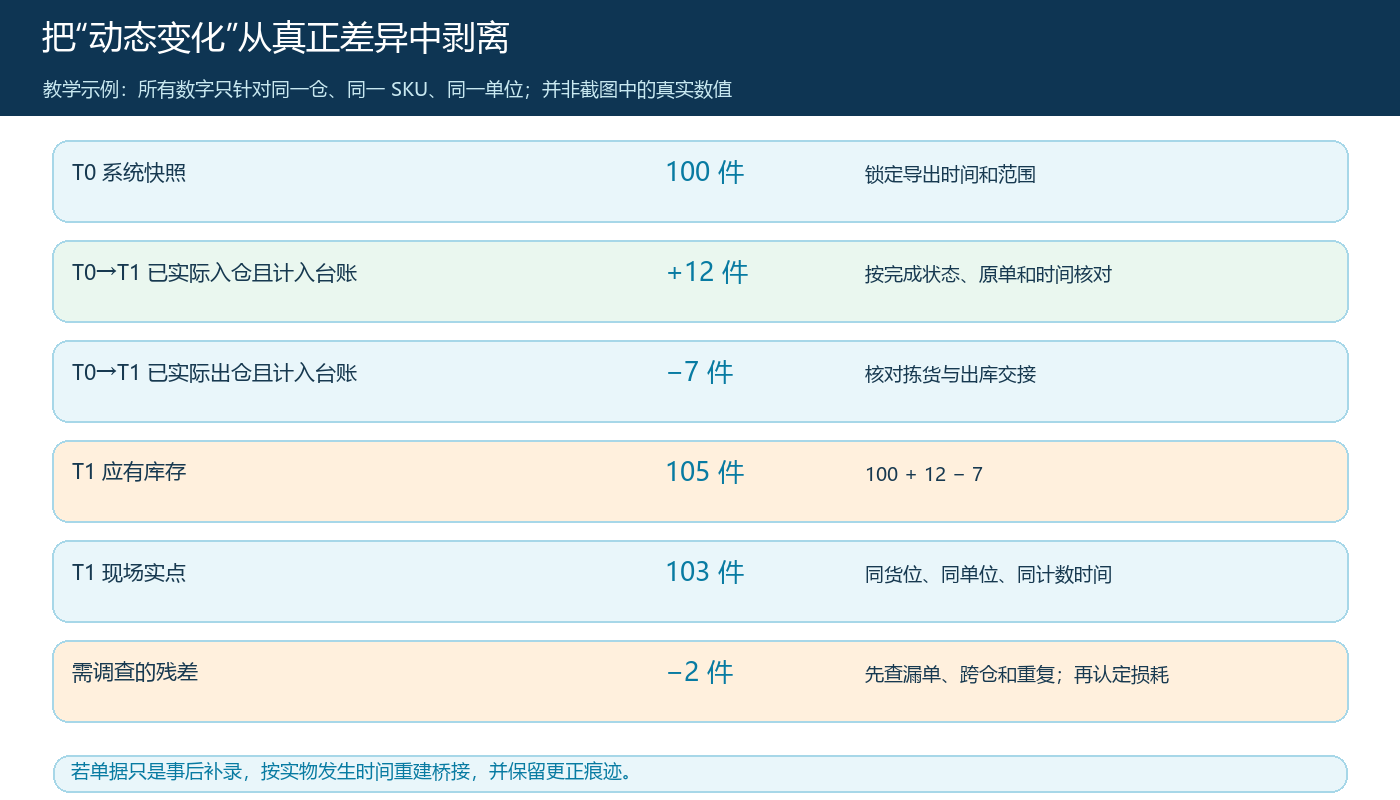Click the note 同货位、同单位、同计数时间
The width and height of the screenshot is (1400, 800).
click(988, 575)
